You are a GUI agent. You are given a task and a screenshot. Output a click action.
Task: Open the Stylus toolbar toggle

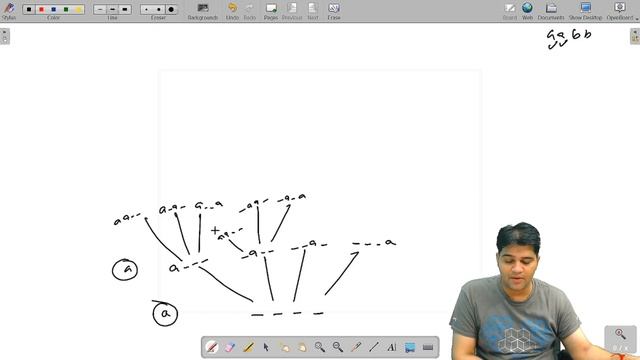coord(9,11)
